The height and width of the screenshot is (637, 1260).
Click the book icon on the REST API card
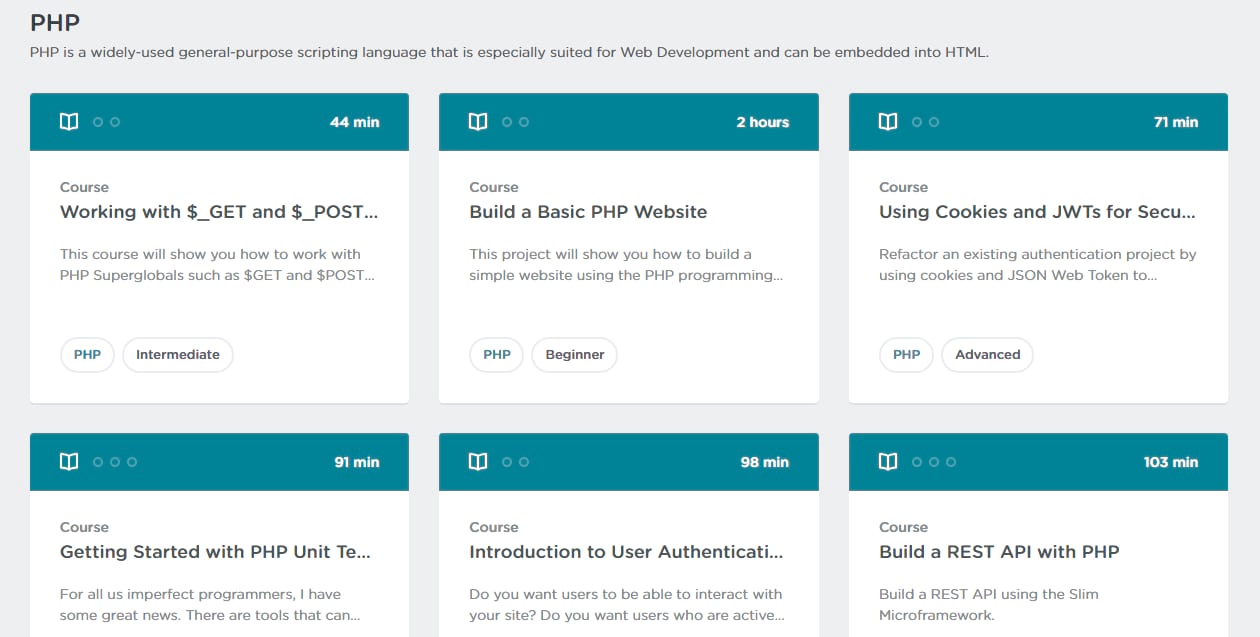pyautogui.click(x=887, y=461)
